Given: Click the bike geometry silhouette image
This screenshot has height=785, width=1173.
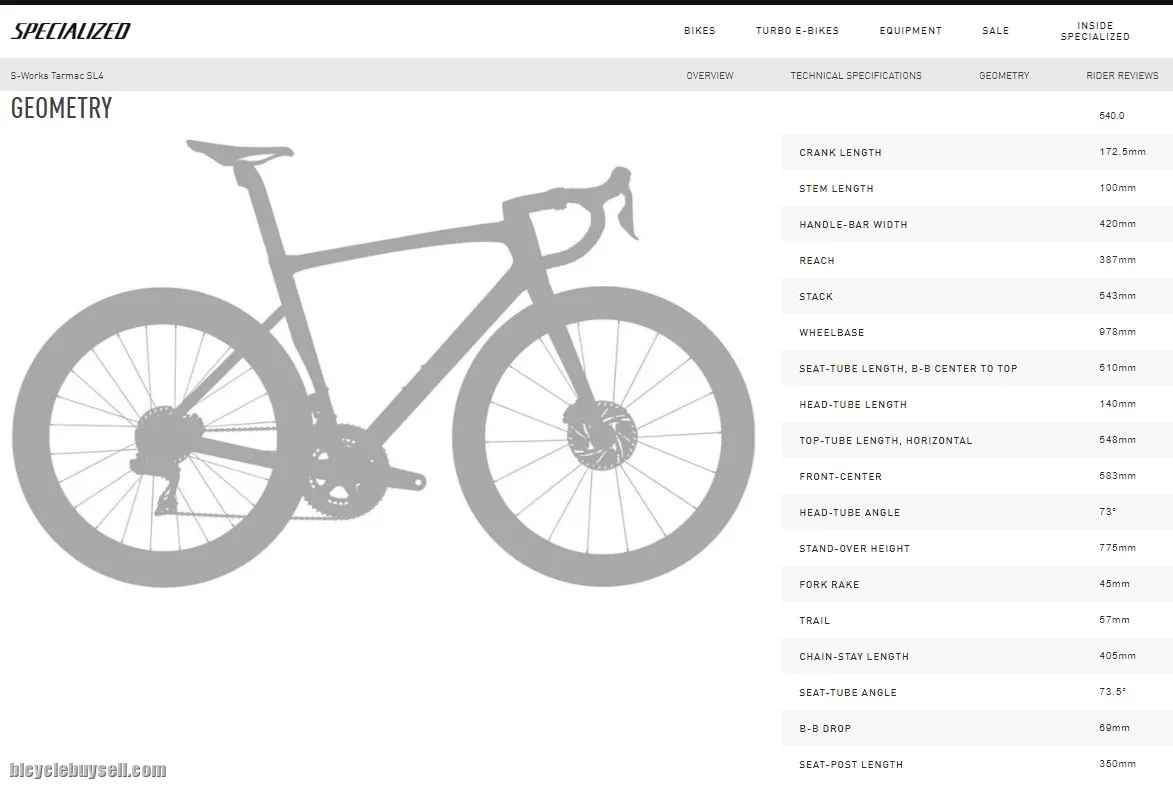Looking at the screenshot, I should click(383, 362).
